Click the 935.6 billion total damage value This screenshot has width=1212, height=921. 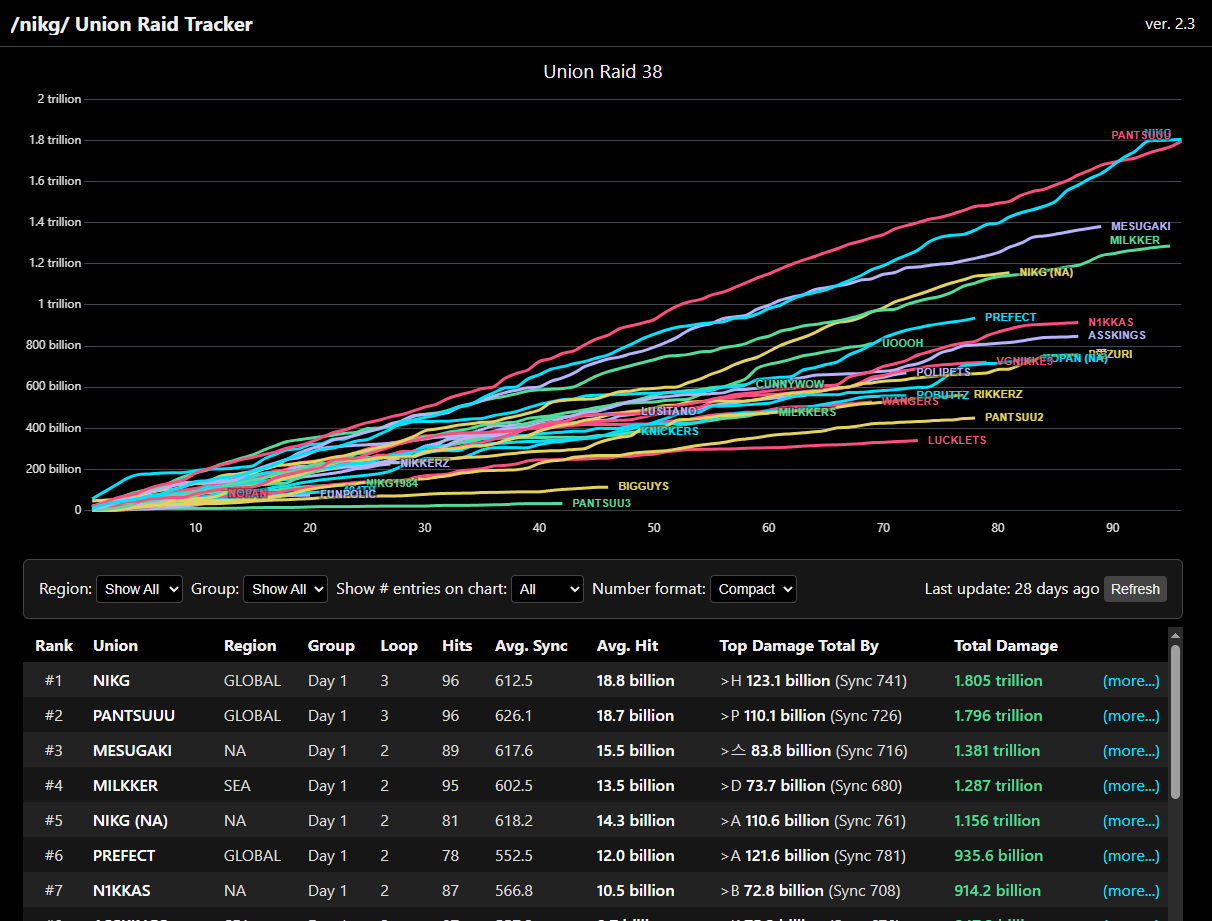998,856
